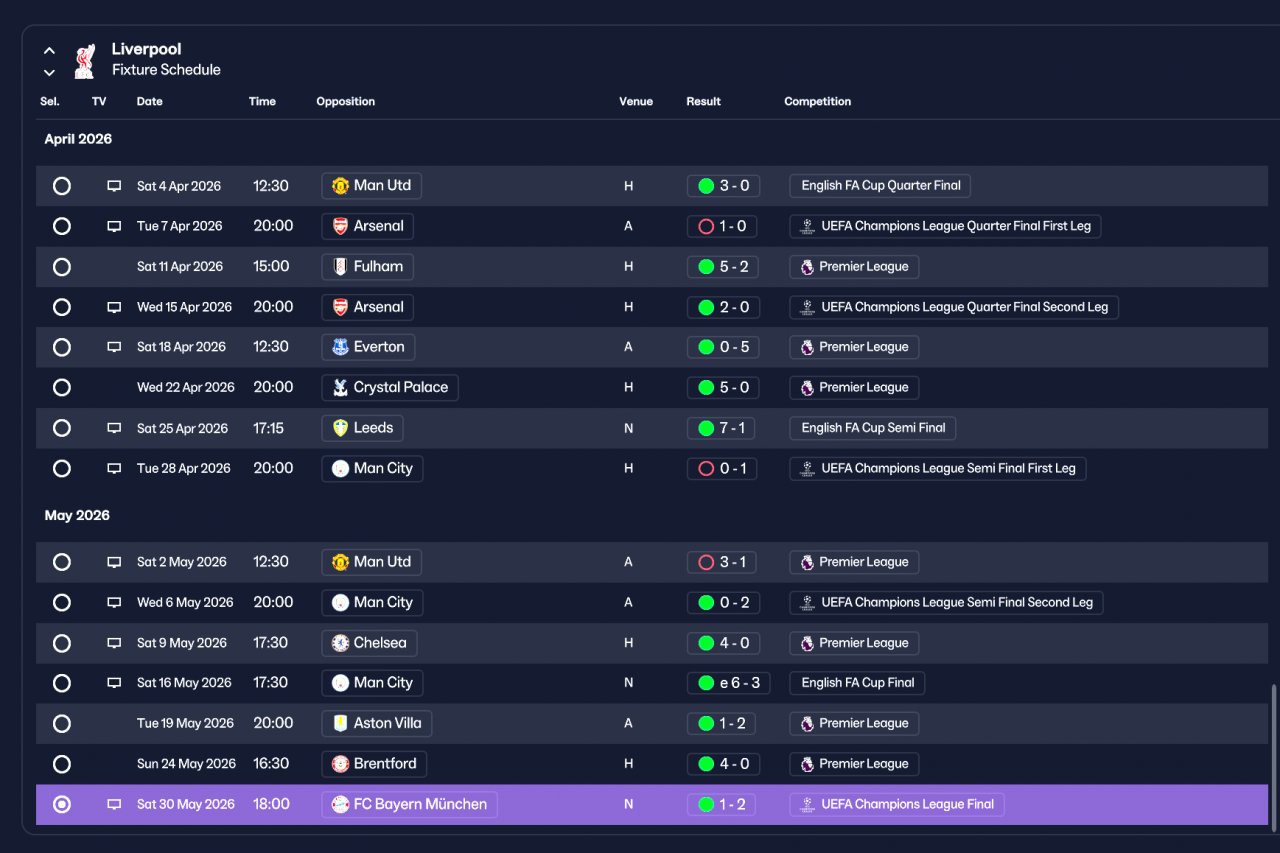Click TV icon for Sat 4 Apr fixture
The width and height of the screenshot is (1280, 853).
(114, 186)
